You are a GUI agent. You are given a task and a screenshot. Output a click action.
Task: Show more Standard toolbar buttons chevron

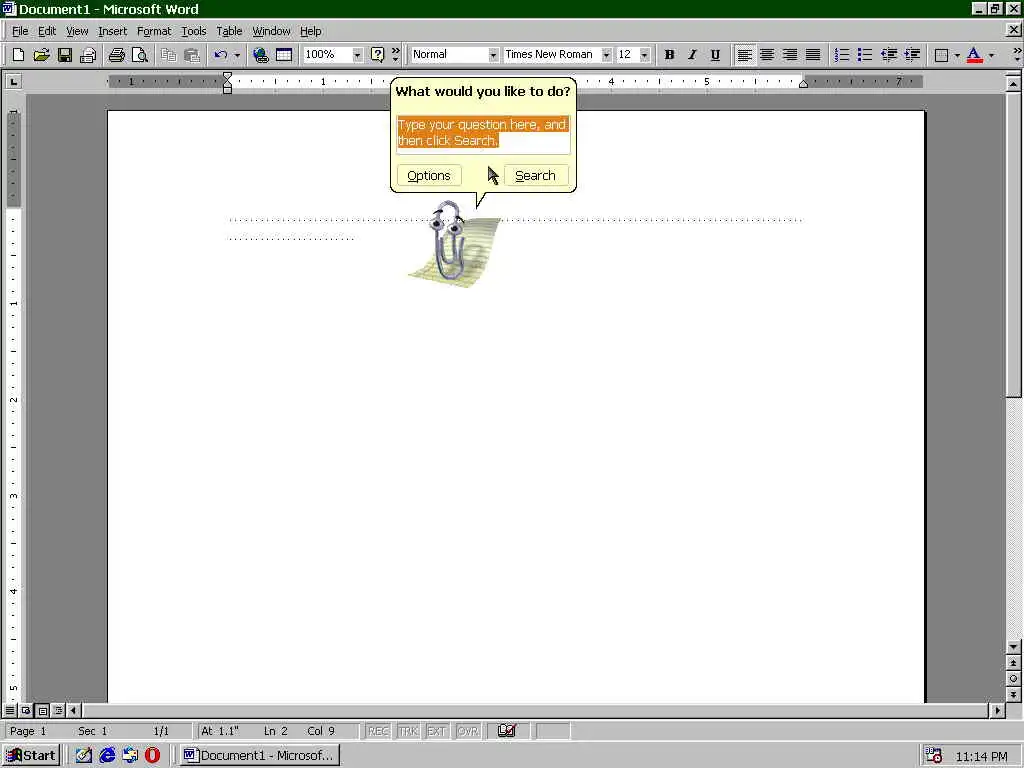395,55
